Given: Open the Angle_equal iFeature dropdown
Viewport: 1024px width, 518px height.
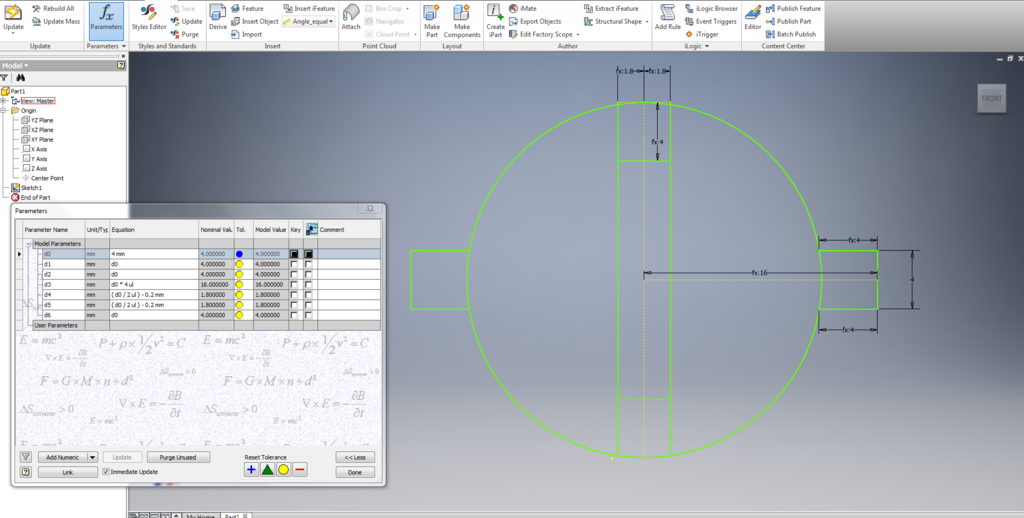Looking at the screenshot, I should click(331, 22).
